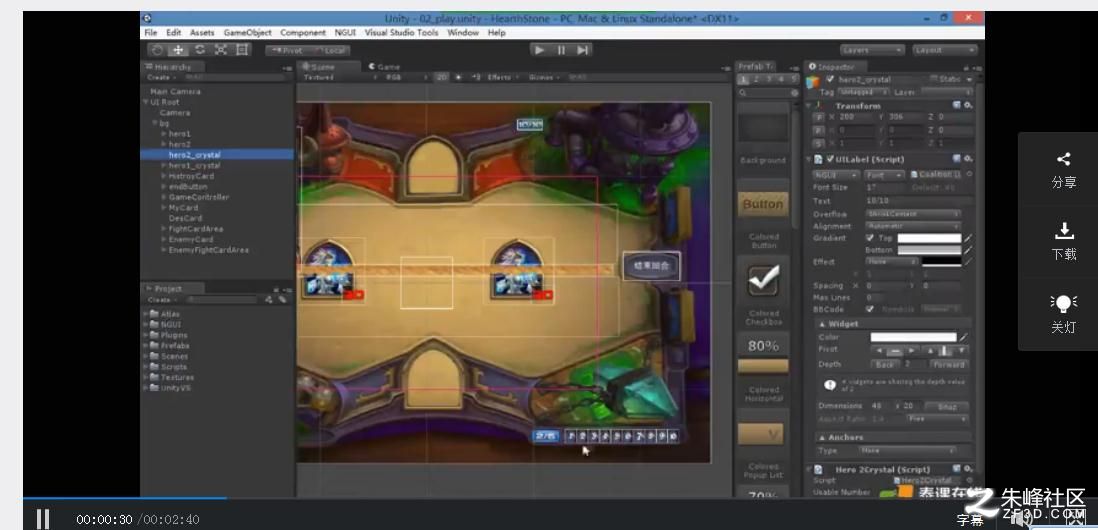Screen dimensions: 1098x530
Task: Click the Gradient Bottom color eyedropper
Action: coord(968,250)
